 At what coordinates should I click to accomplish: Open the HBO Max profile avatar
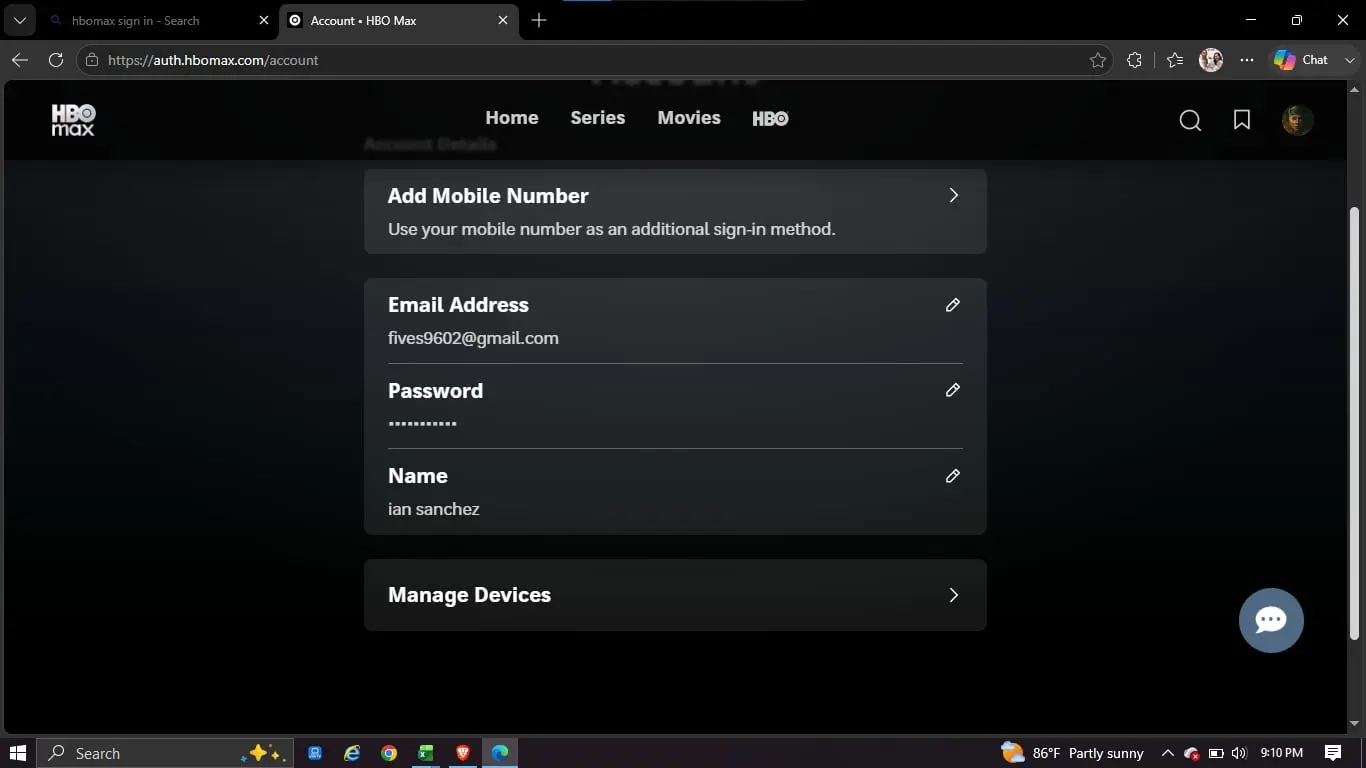1297,120
